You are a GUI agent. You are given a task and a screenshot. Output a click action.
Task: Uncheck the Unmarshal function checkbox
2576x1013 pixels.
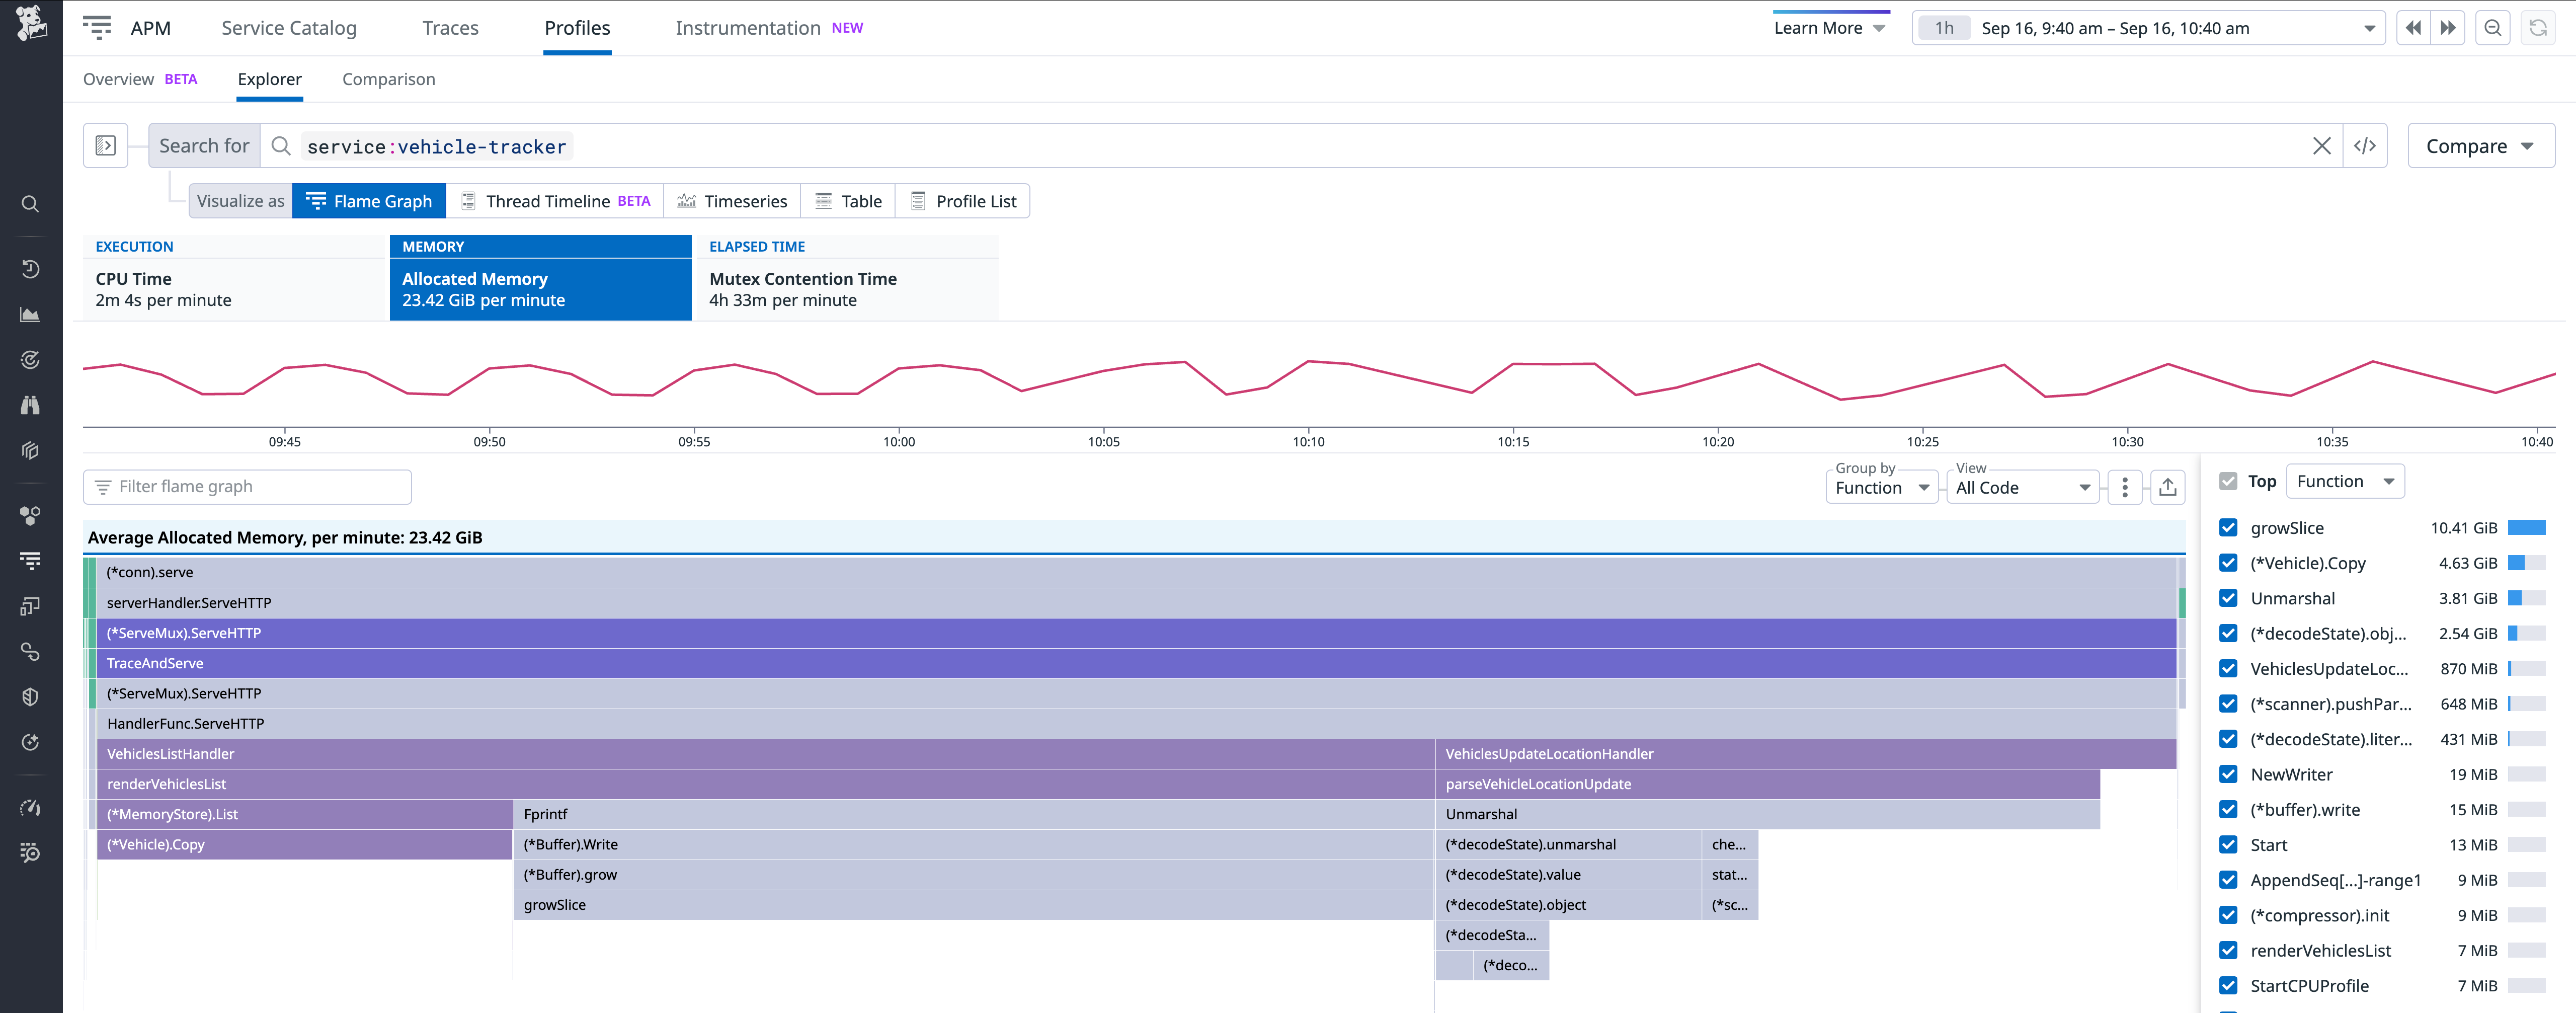tap(2228, 598)
